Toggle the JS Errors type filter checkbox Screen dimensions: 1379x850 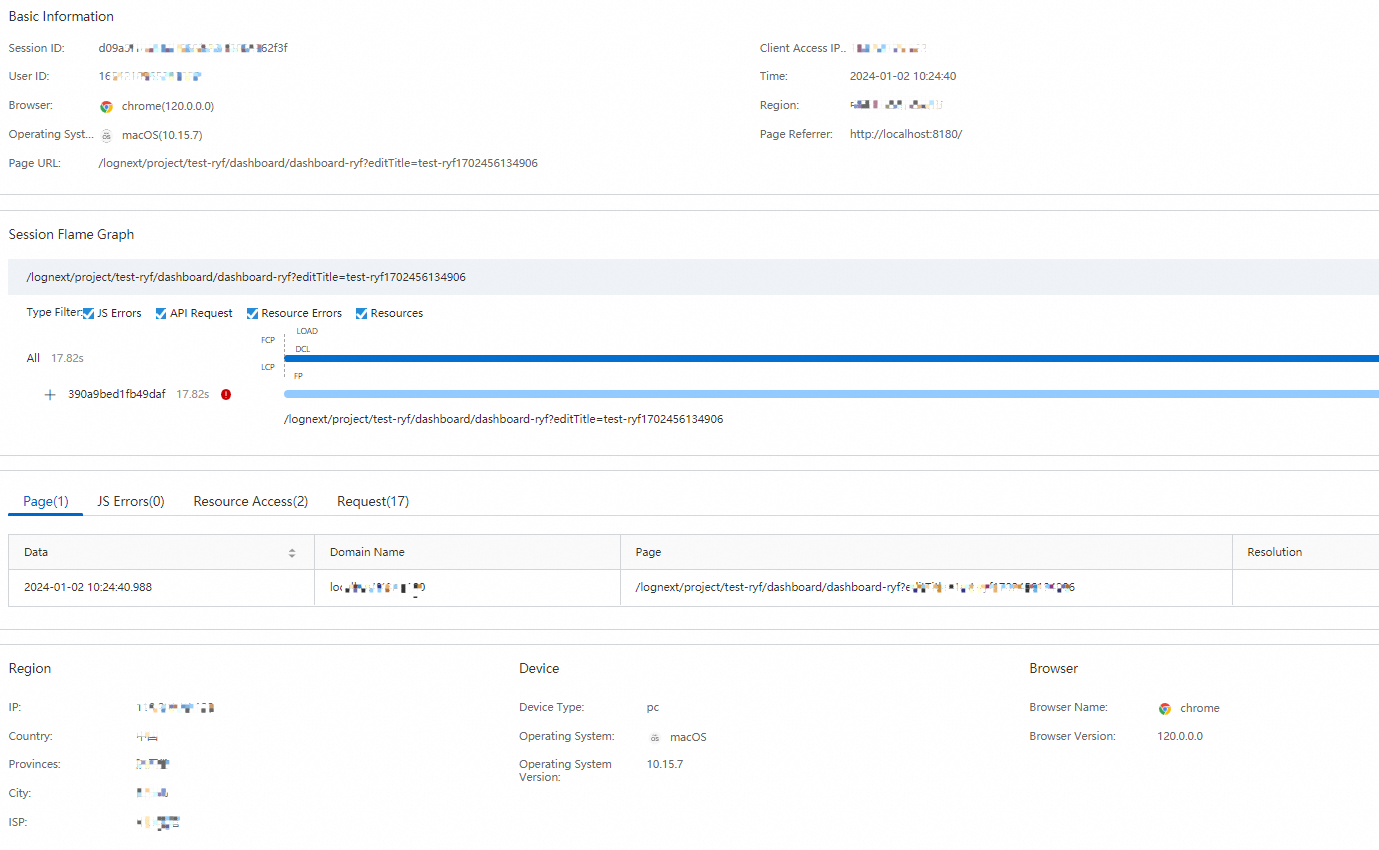89,314
